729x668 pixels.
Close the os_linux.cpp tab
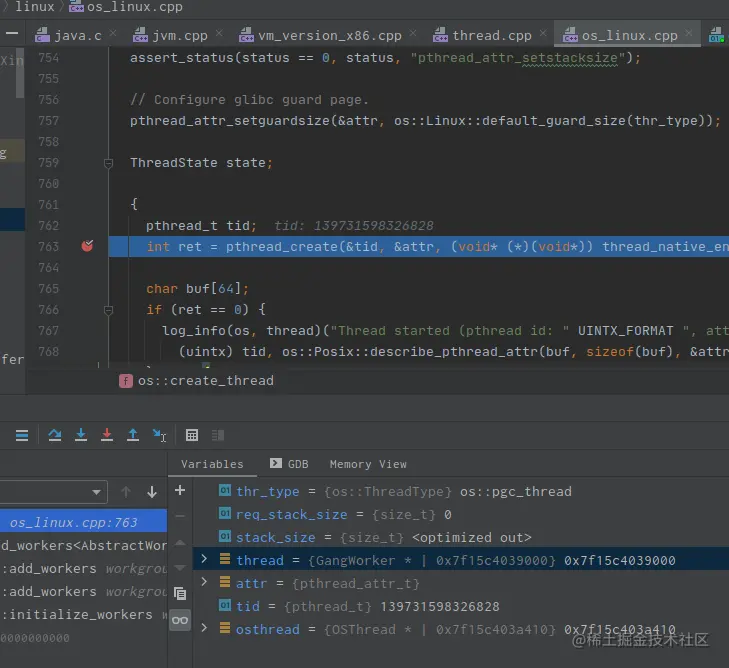pos(689,33)
